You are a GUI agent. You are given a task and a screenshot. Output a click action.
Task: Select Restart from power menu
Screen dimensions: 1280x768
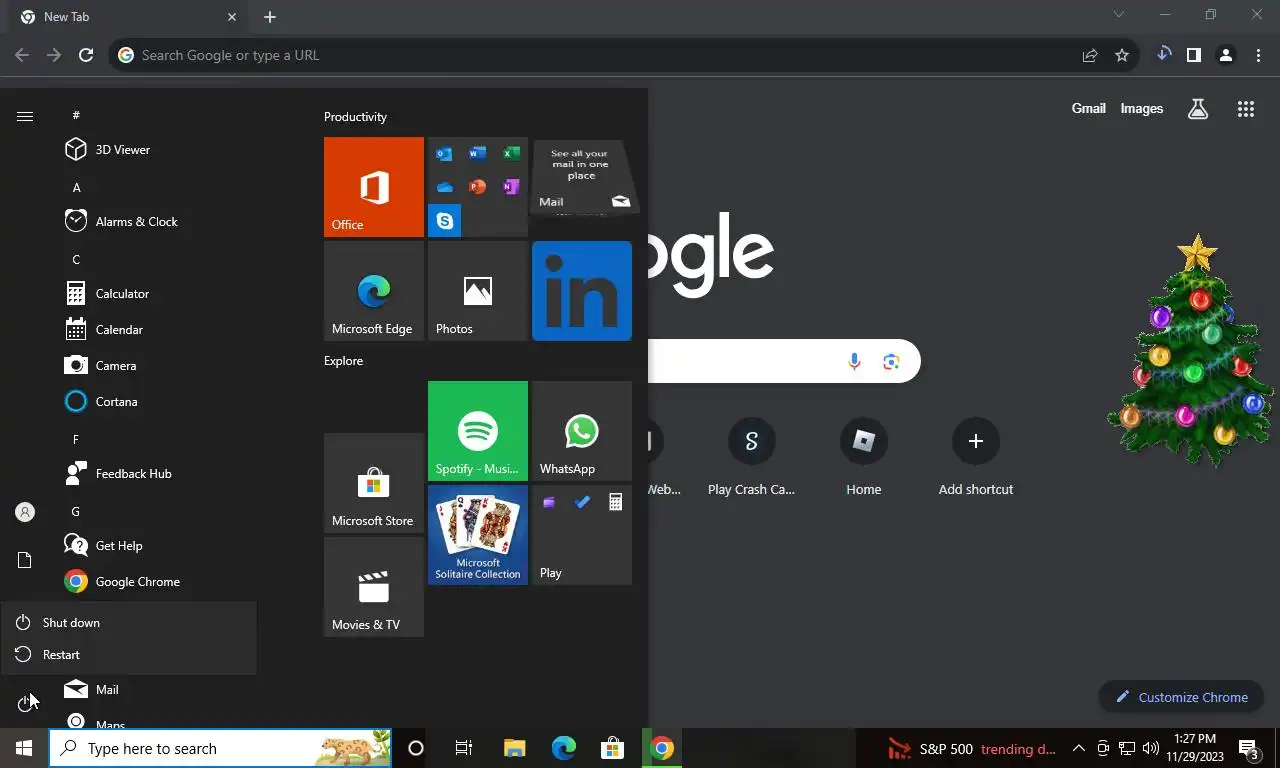click(x=128, y=654)
